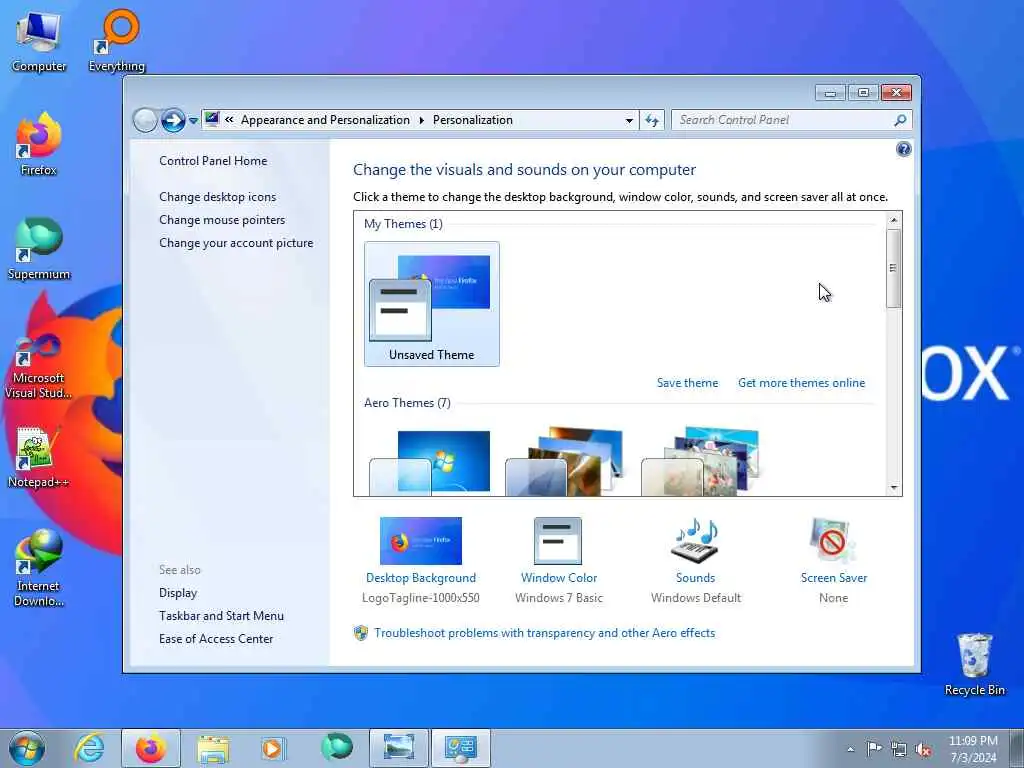Click the themes list scroll down arrow
This screenshot has height=768, width=1024.
coord(894,488)
